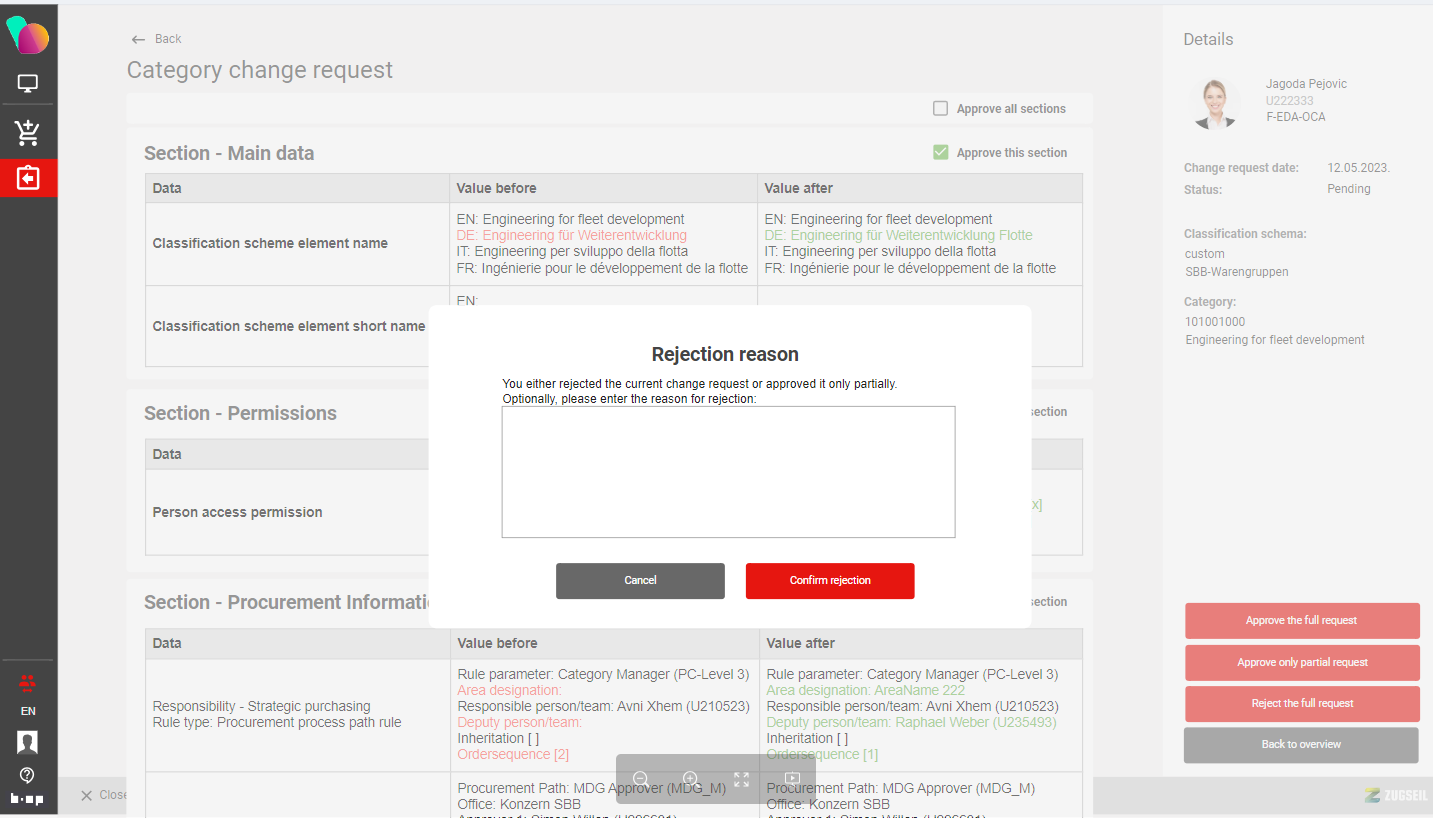Click the user profile icon in sidebar
This screenshot has height=818, width=1433.
click(28, 742)
